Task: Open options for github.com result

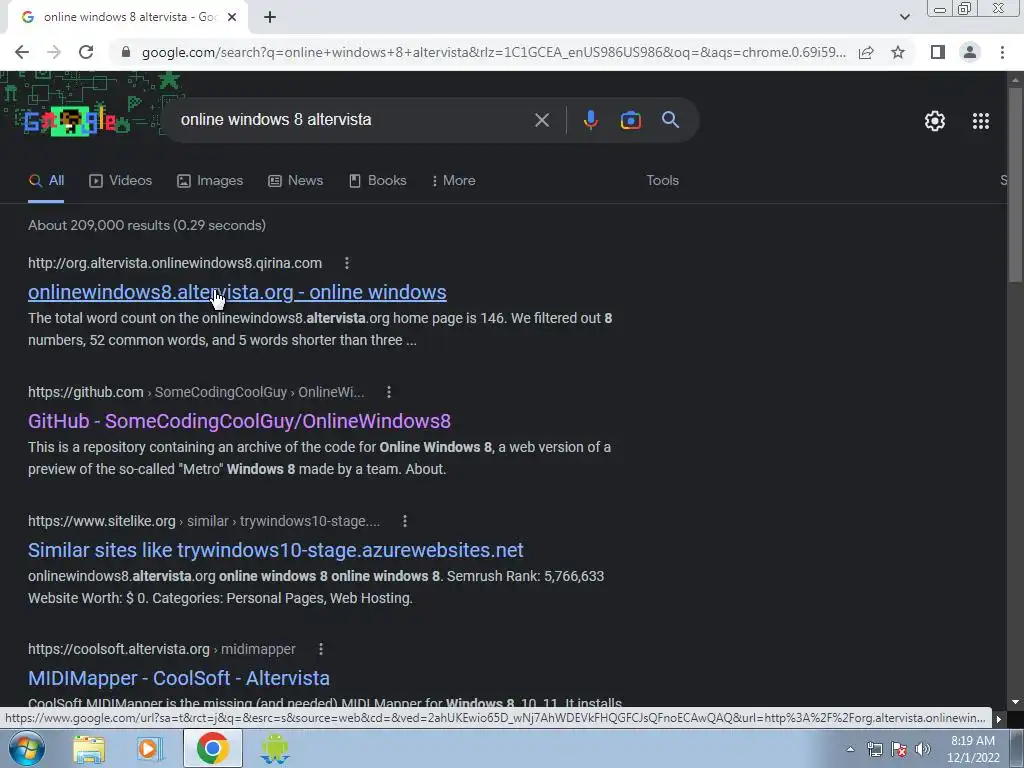Action: point(389,392)
